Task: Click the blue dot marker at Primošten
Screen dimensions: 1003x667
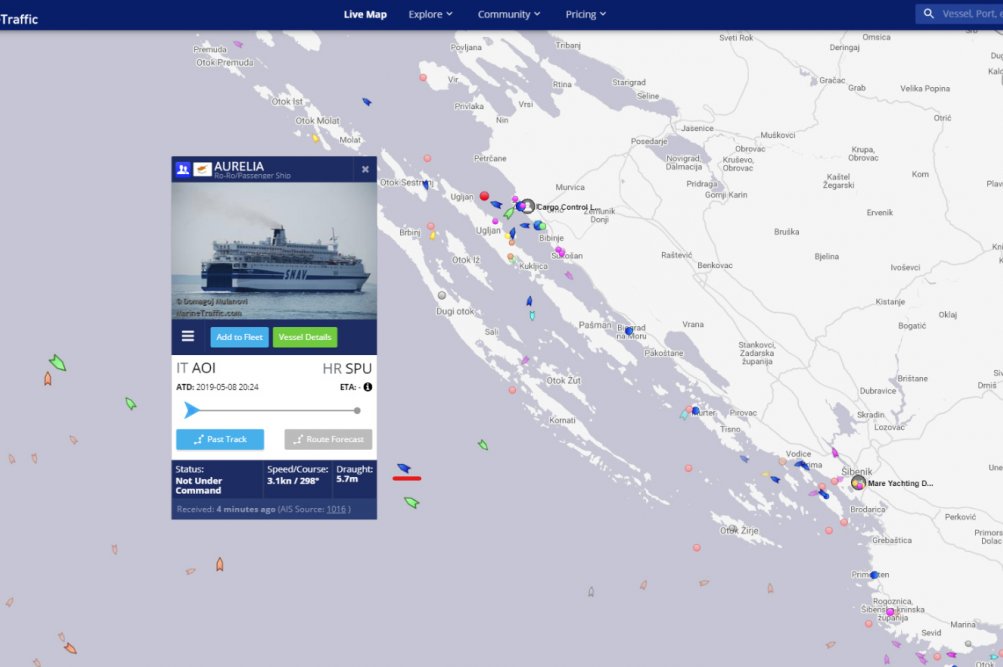Action: tap(874, 575)
